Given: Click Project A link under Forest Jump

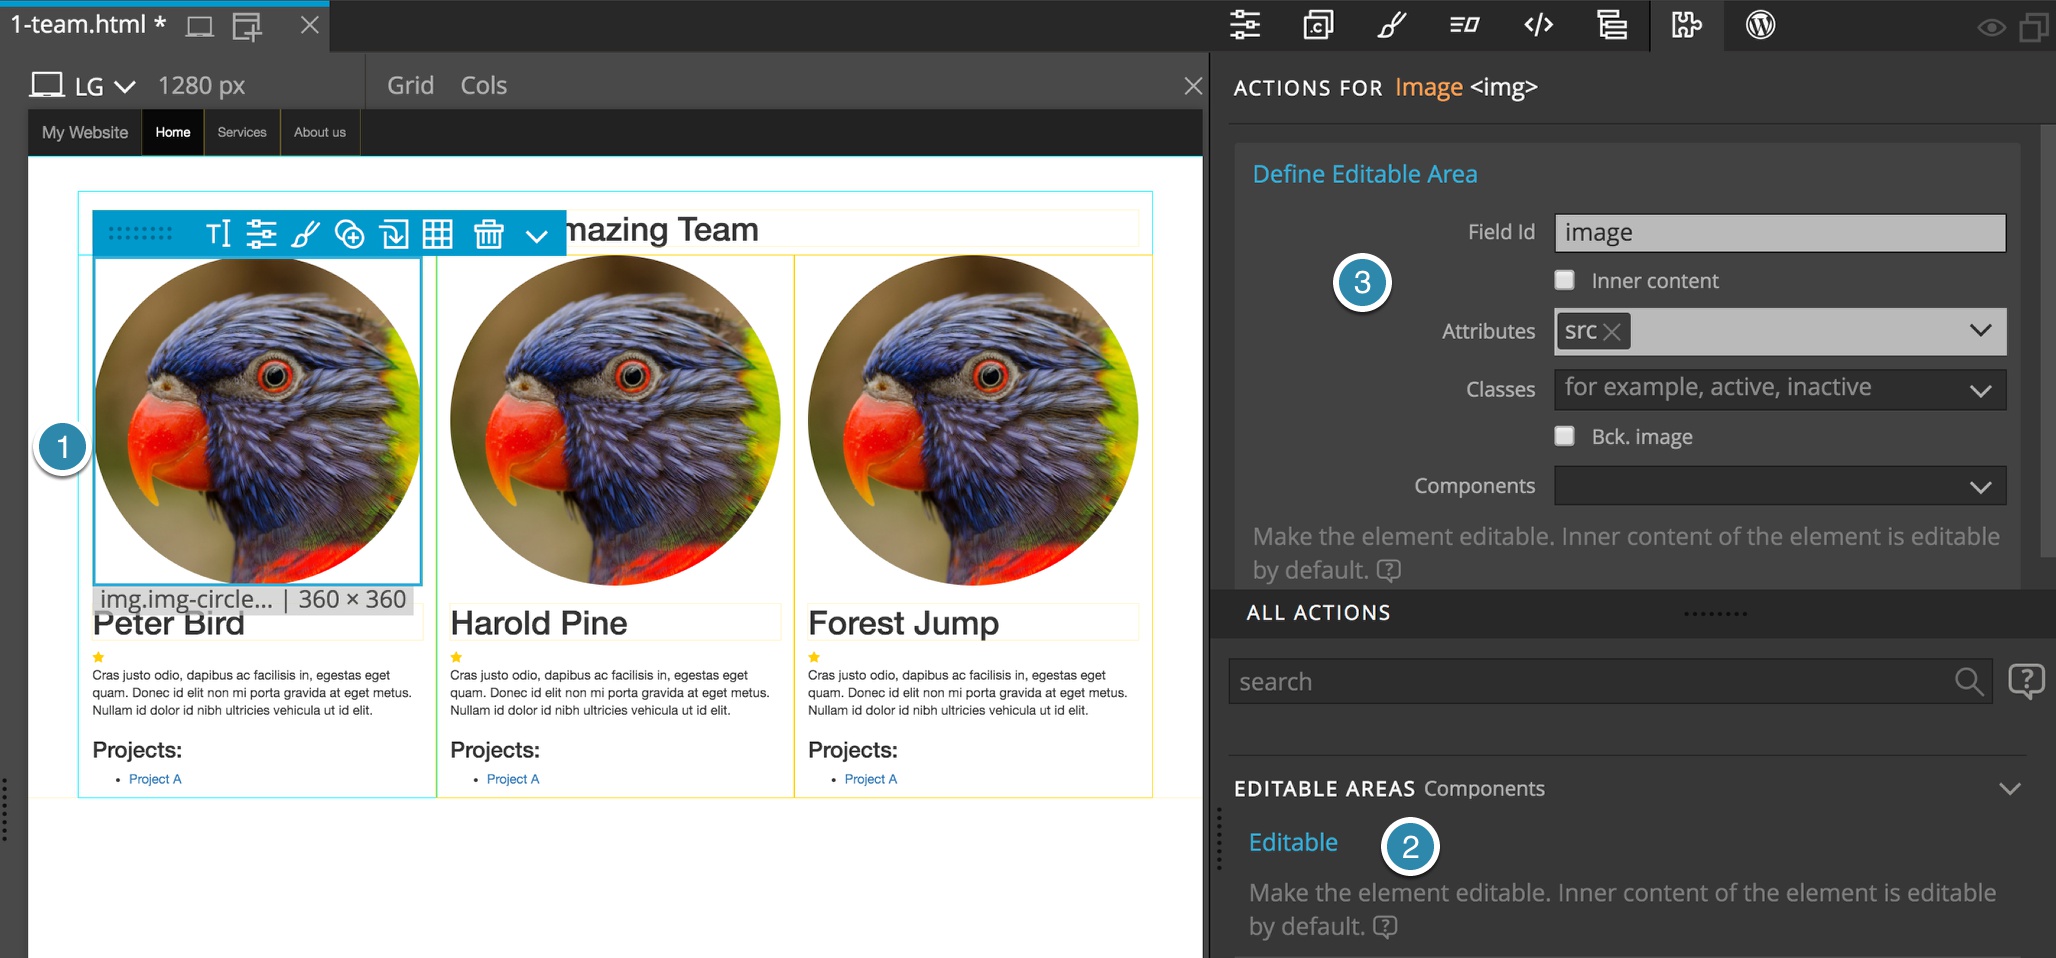Looking at the screenshot, I should [x=871, y=779].
